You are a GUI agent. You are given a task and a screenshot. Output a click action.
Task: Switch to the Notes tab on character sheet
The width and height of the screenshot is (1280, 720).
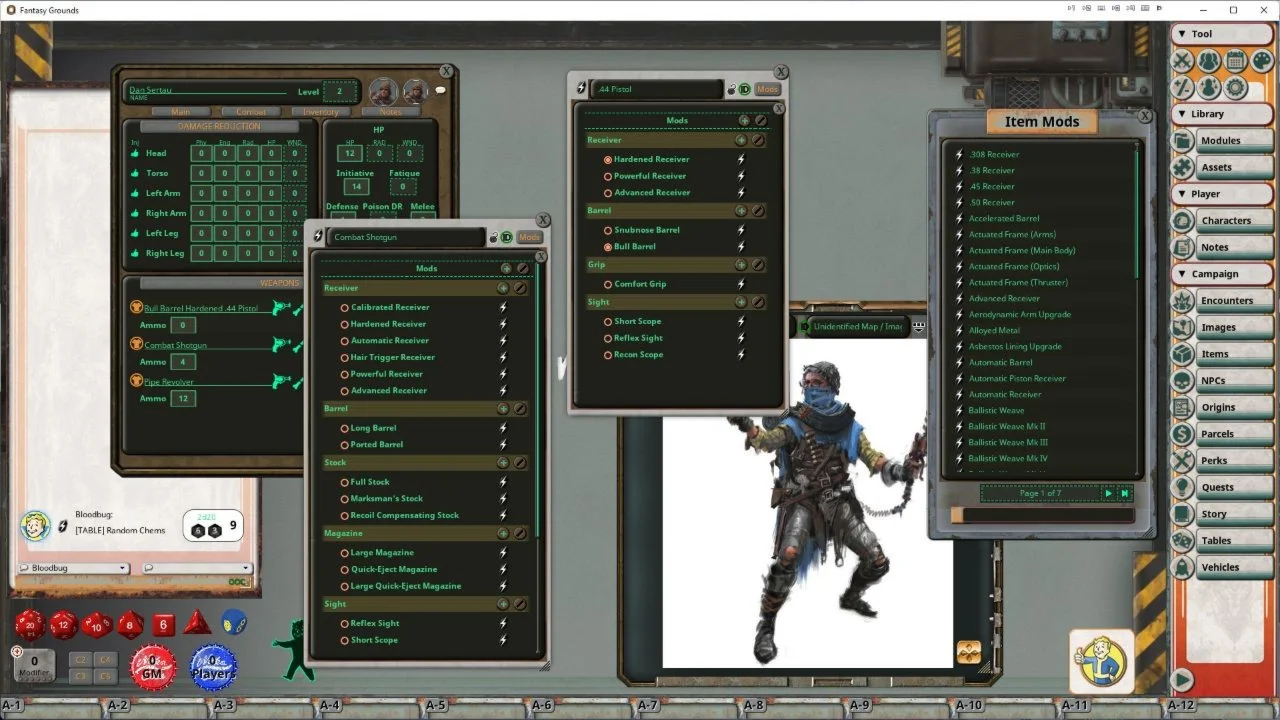pos(391,112)
